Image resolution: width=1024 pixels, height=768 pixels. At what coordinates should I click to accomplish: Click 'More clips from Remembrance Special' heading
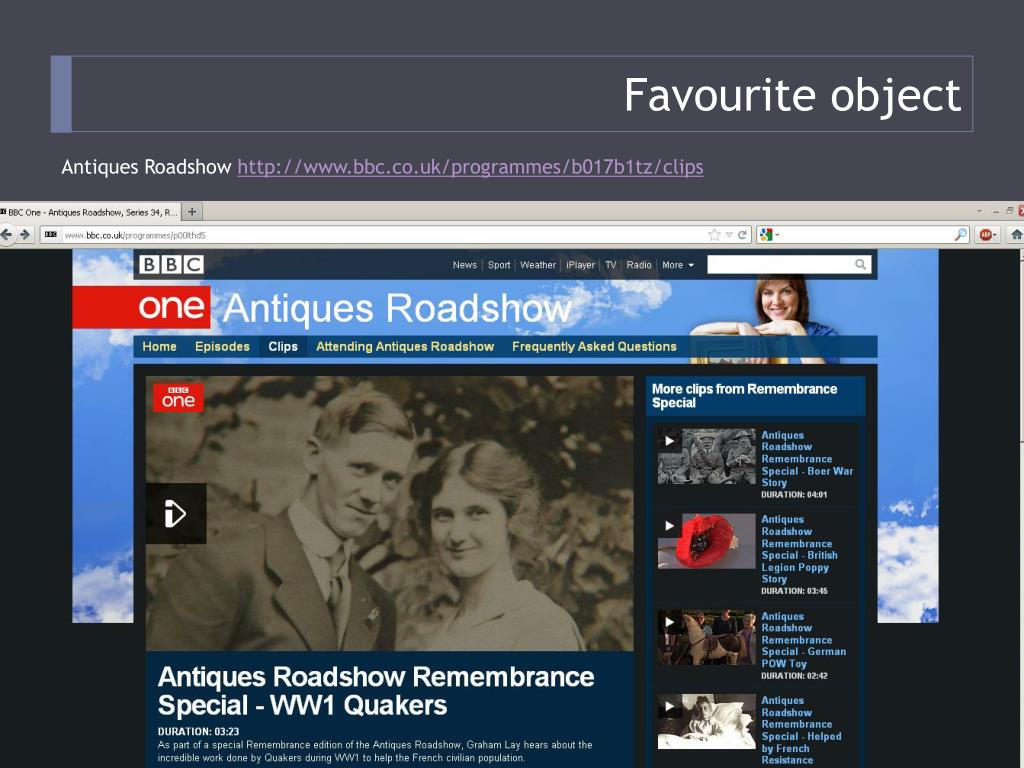(744, 396)
